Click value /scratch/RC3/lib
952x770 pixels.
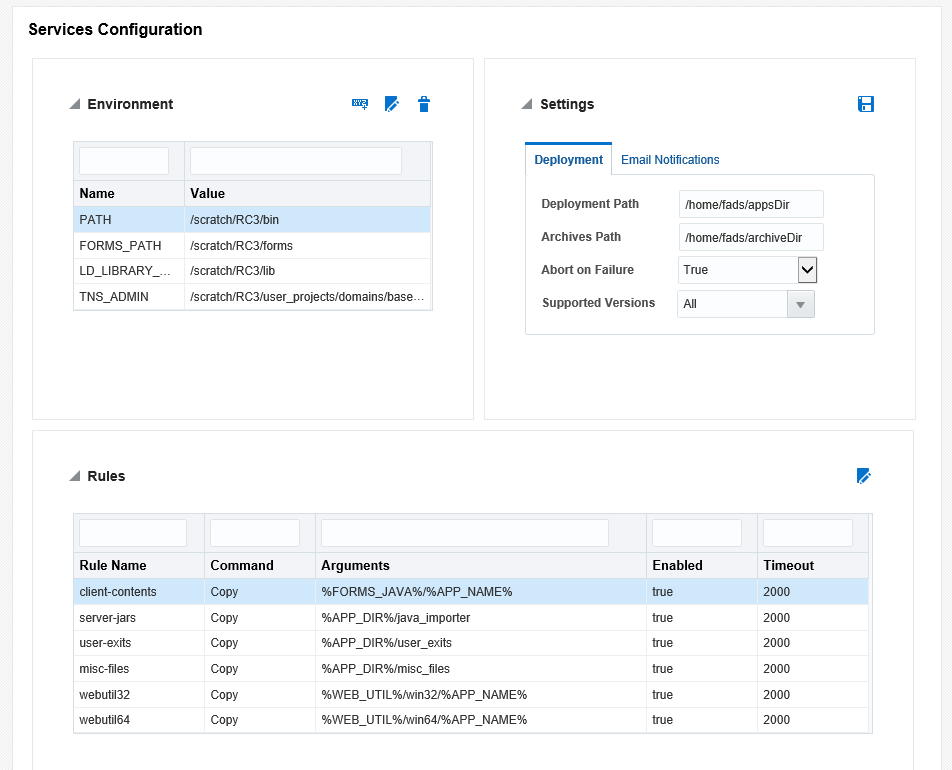(x=233, y=271)
